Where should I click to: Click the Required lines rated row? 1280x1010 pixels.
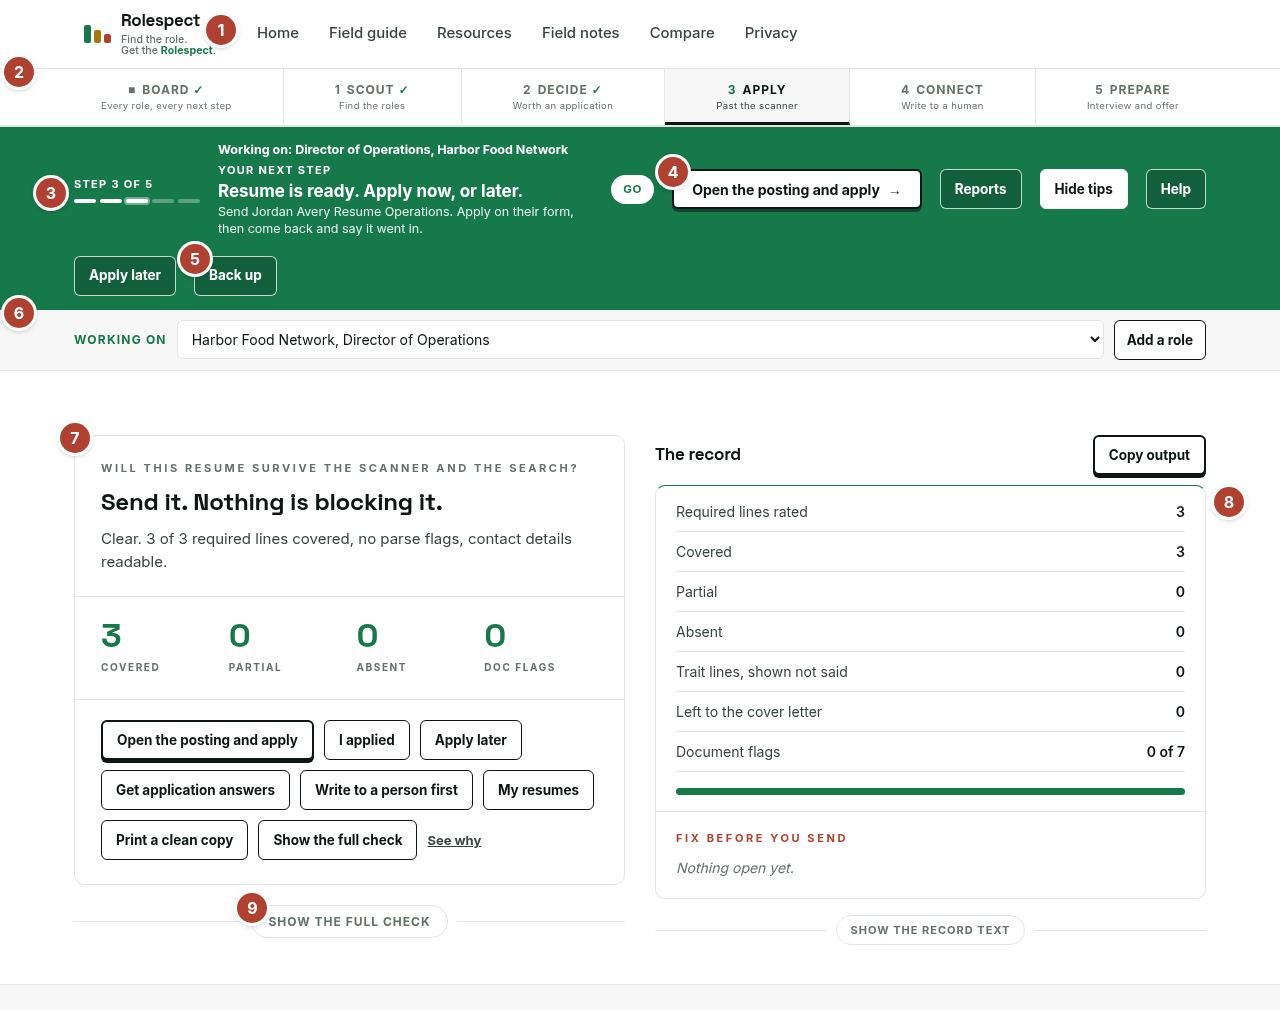click(x=930, y=512)
